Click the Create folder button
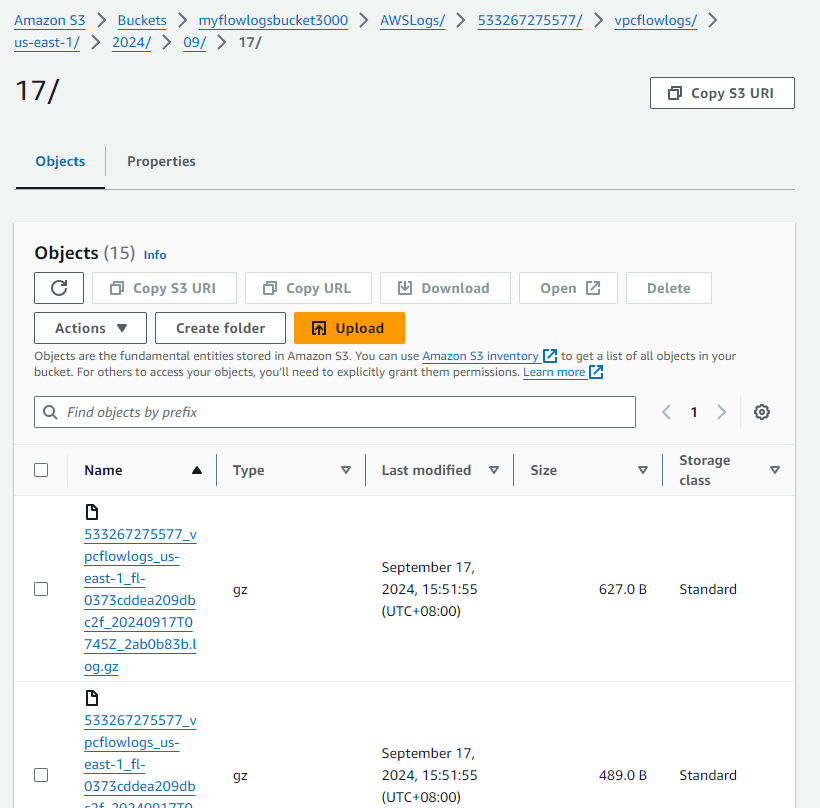Screen dimensions: 820x808 (x=220, y=328)
